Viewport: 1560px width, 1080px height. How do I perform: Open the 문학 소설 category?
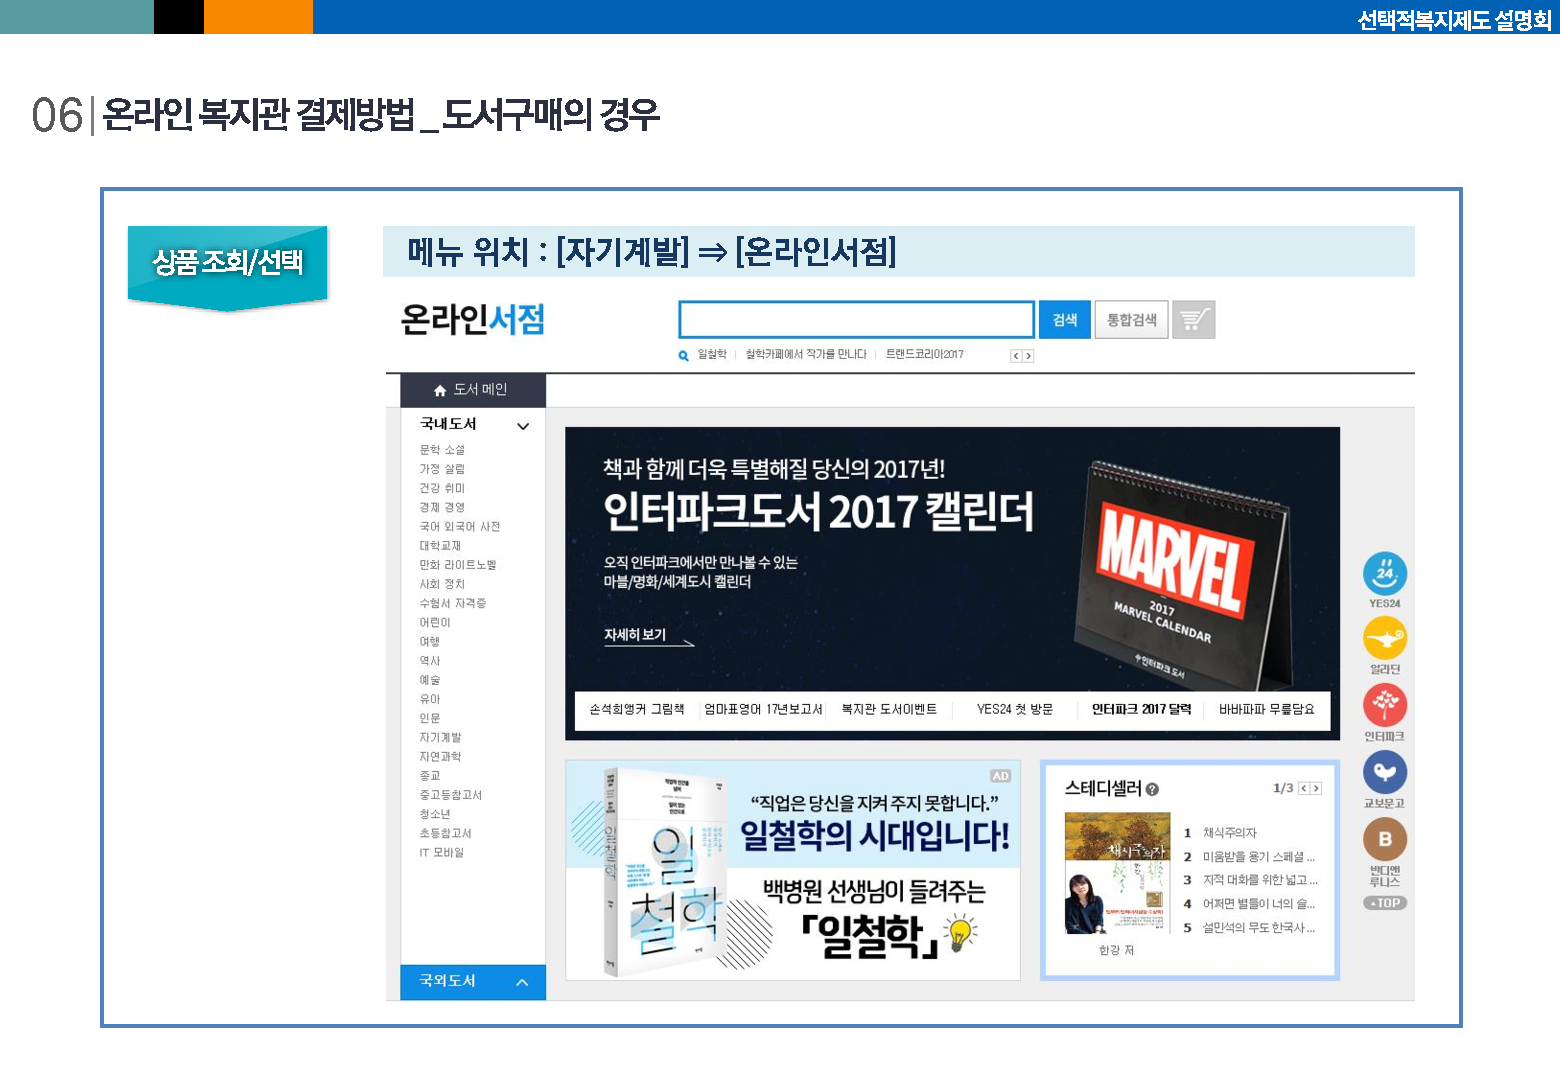442,450
